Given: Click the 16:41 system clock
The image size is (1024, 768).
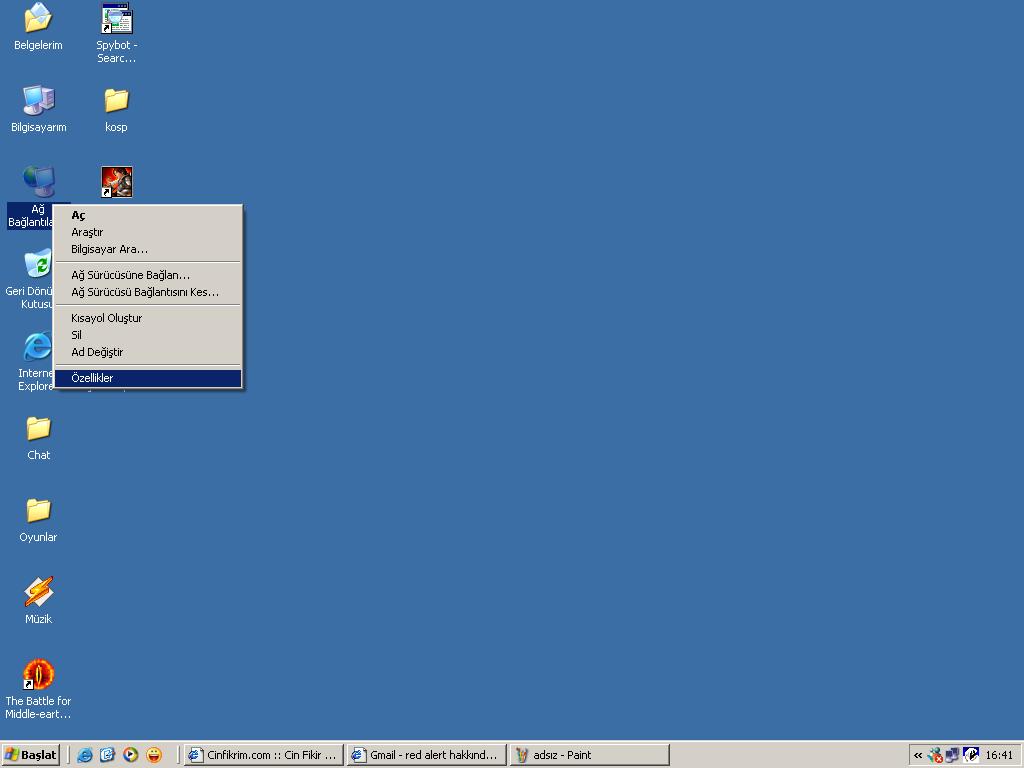Looking at the screenshot, I should tap(999, 755).
